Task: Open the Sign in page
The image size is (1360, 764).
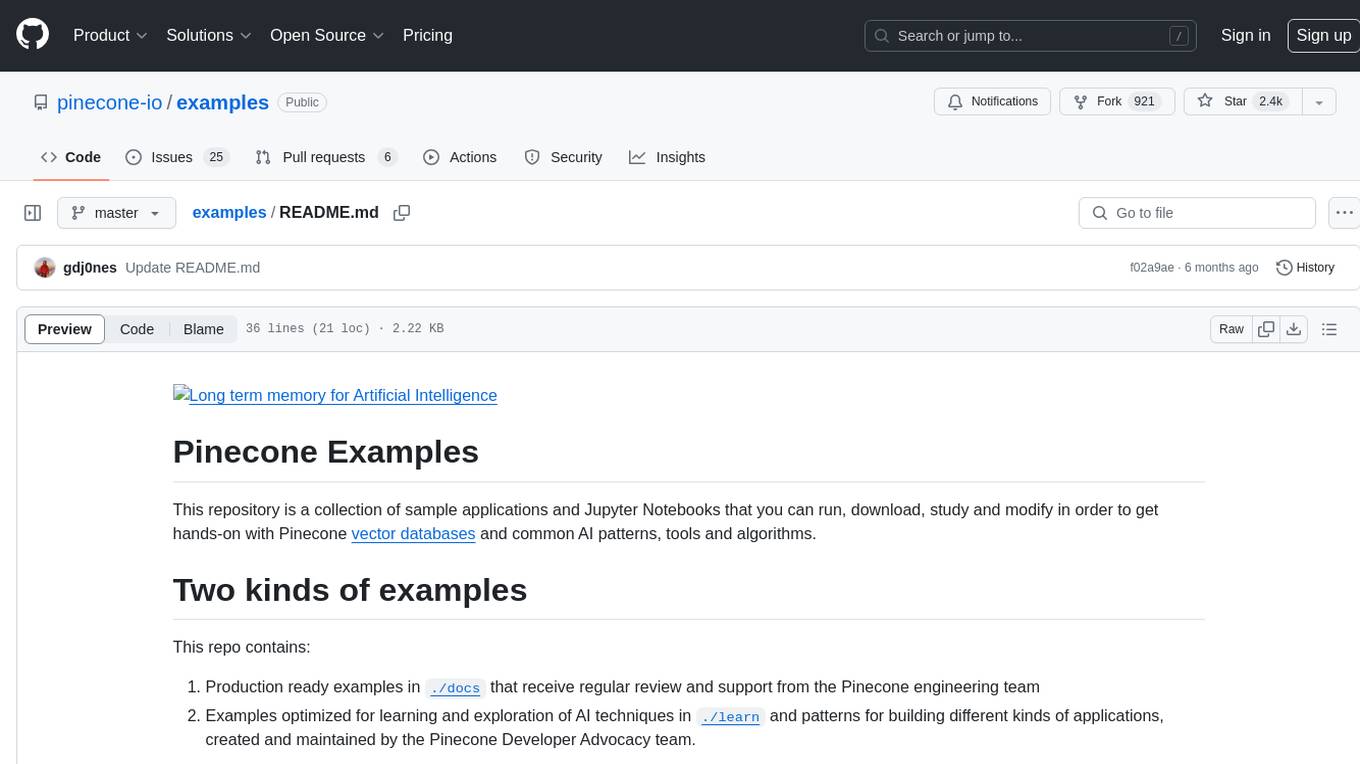Action: tap(1245, 35)
